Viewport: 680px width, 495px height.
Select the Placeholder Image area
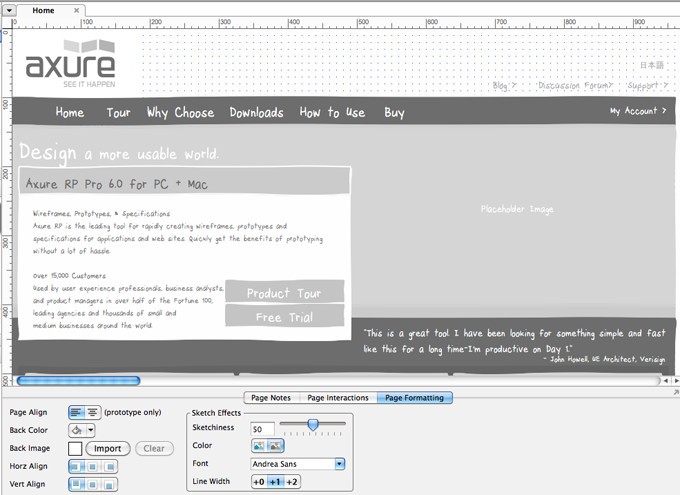pyautogui.click(x=517, y=210)
